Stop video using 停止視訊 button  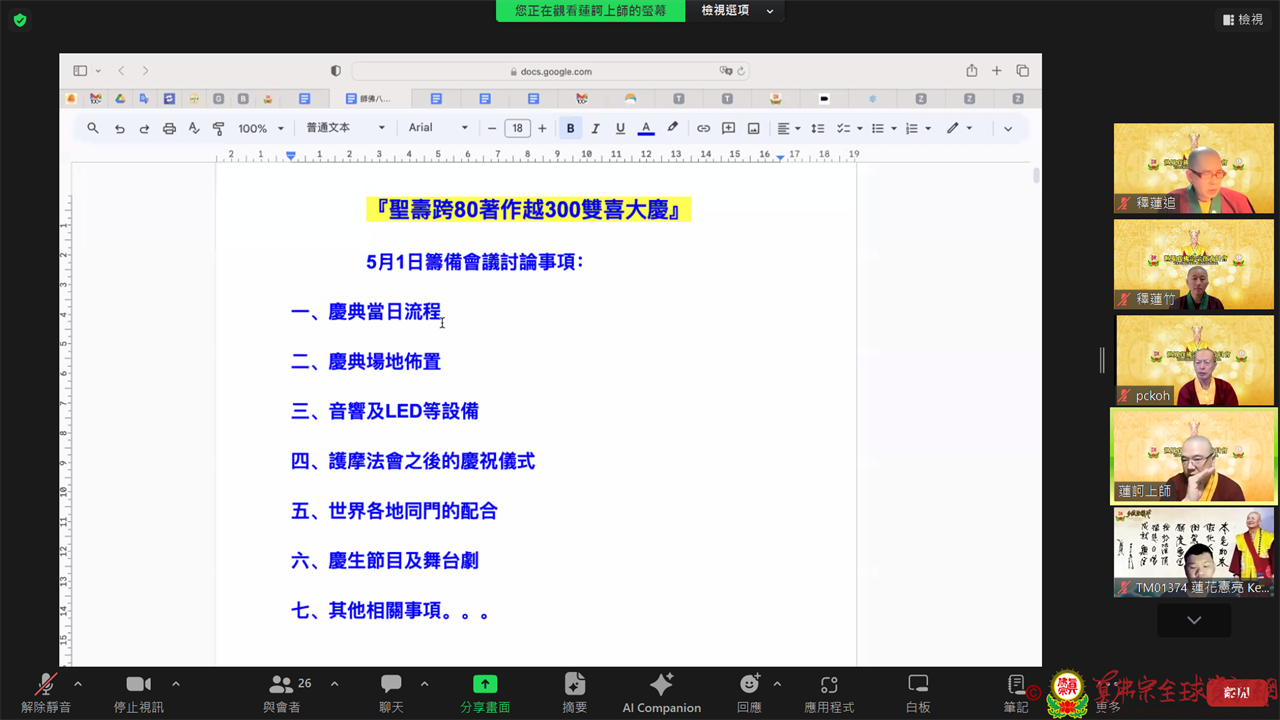[138, 692]
